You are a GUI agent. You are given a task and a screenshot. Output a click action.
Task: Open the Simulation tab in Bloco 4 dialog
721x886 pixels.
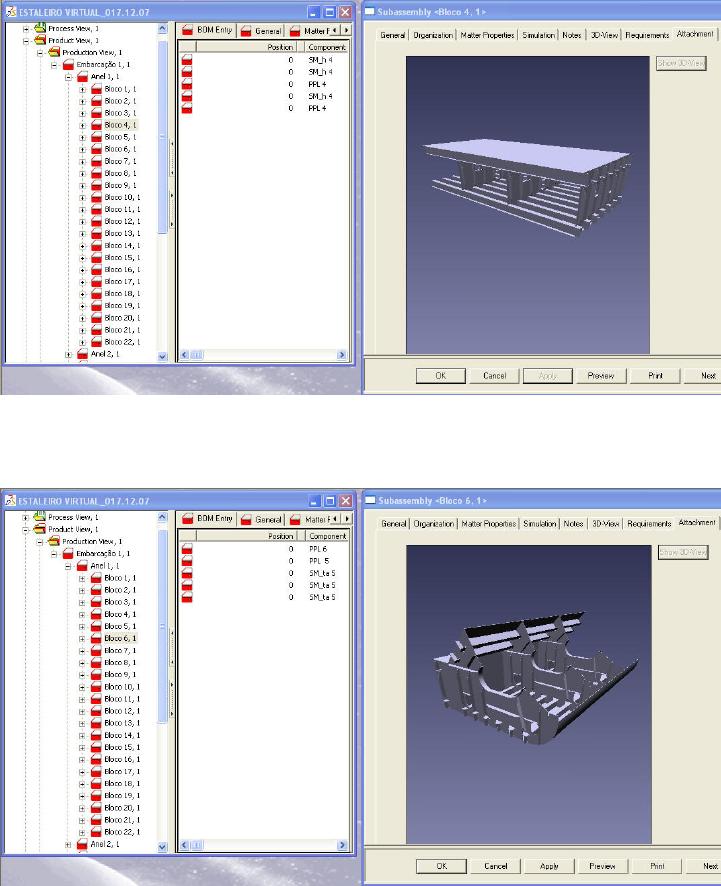point(538,35)
